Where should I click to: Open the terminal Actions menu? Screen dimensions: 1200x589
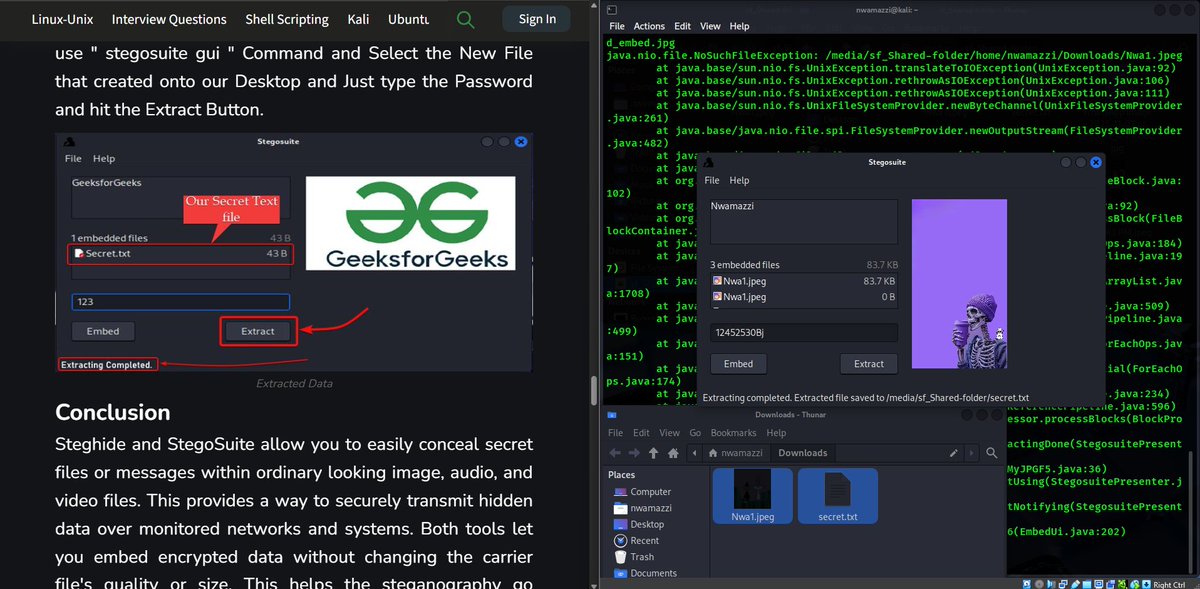click(649, 26)
